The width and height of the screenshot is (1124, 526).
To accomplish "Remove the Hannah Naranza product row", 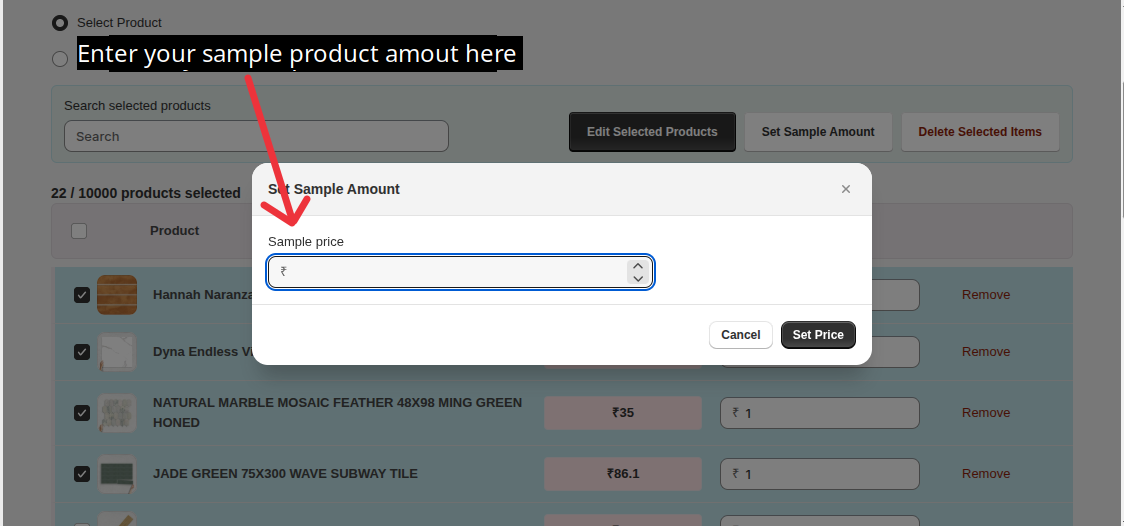I will (986, 295).
